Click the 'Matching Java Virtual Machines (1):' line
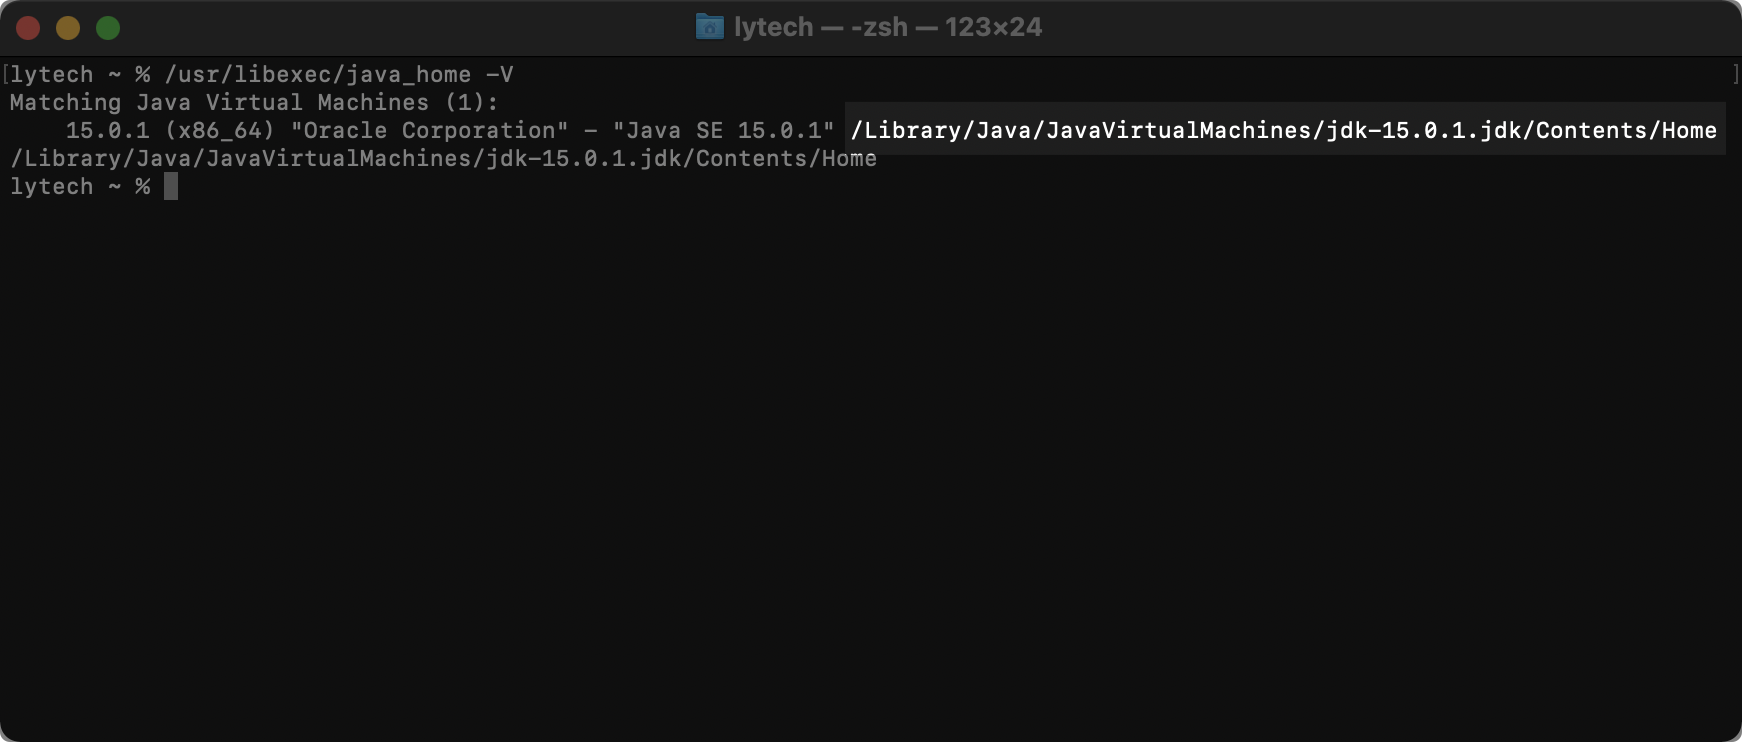This screenshot has width=1742, height=742. pos(254,102)
